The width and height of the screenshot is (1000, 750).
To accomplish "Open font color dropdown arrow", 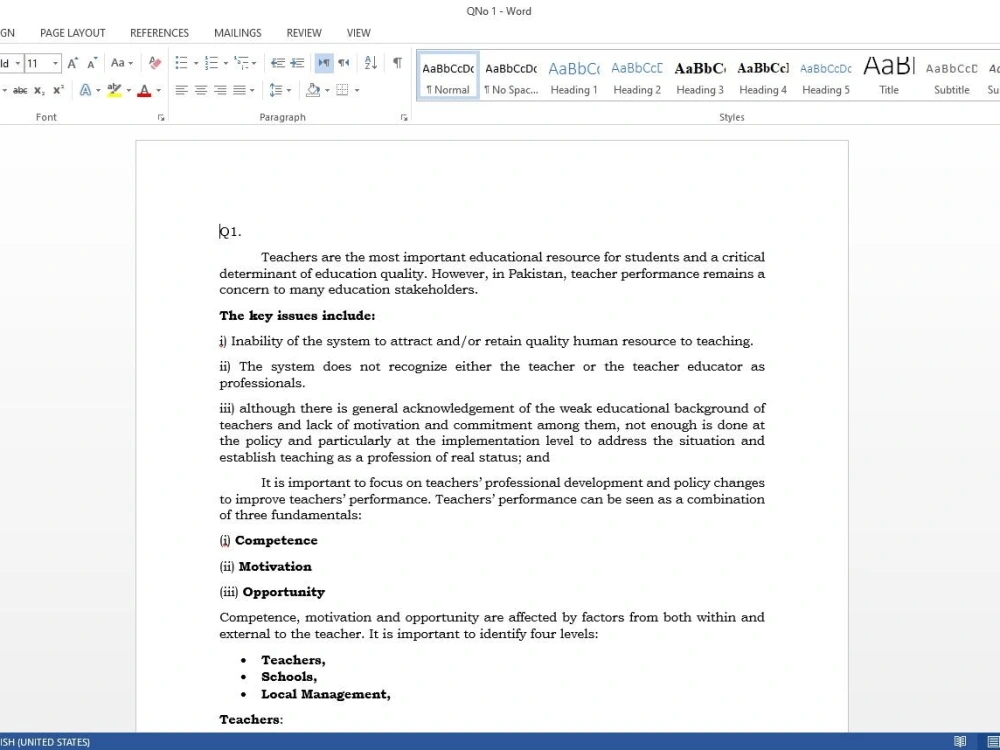I will click(159, 91).
